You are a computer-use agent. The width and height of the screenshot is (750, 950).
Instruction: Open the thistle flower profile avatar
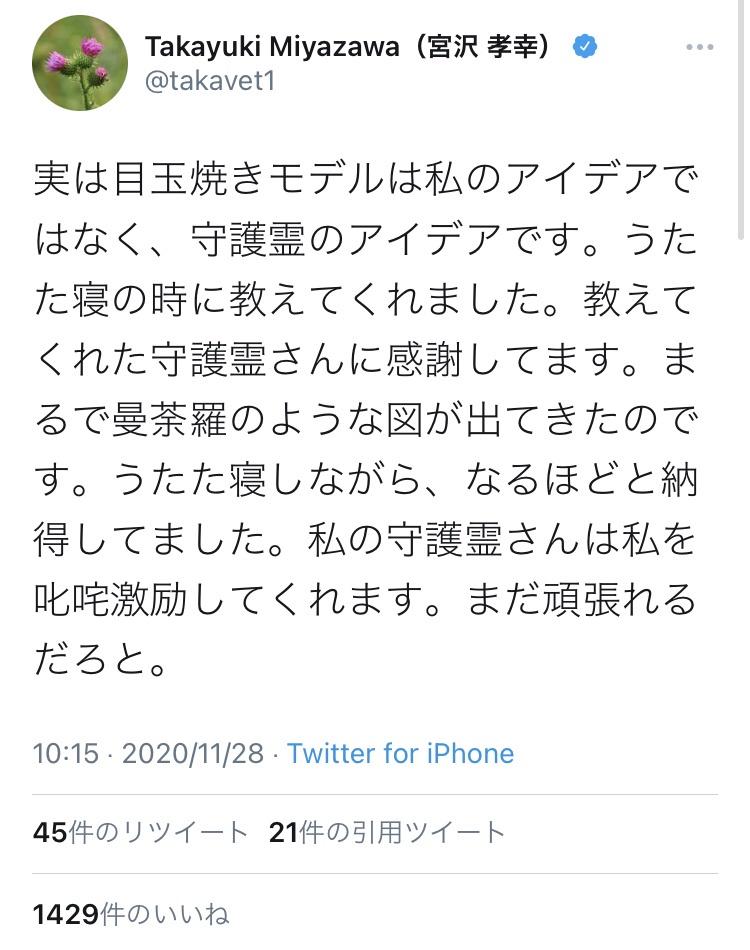point(80,63)
